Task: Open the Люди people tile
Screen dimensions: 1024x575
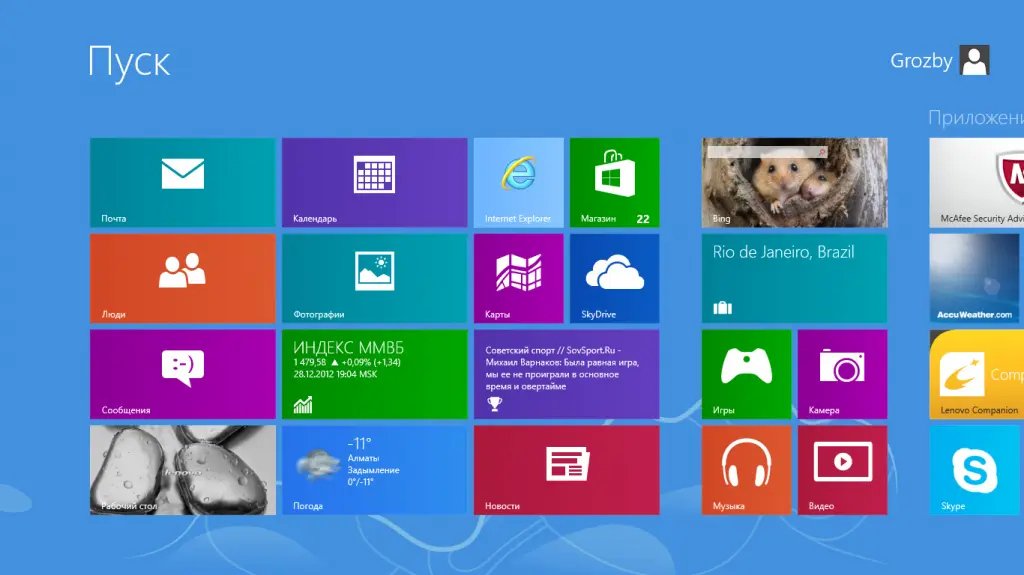Action: pos(183,278)
